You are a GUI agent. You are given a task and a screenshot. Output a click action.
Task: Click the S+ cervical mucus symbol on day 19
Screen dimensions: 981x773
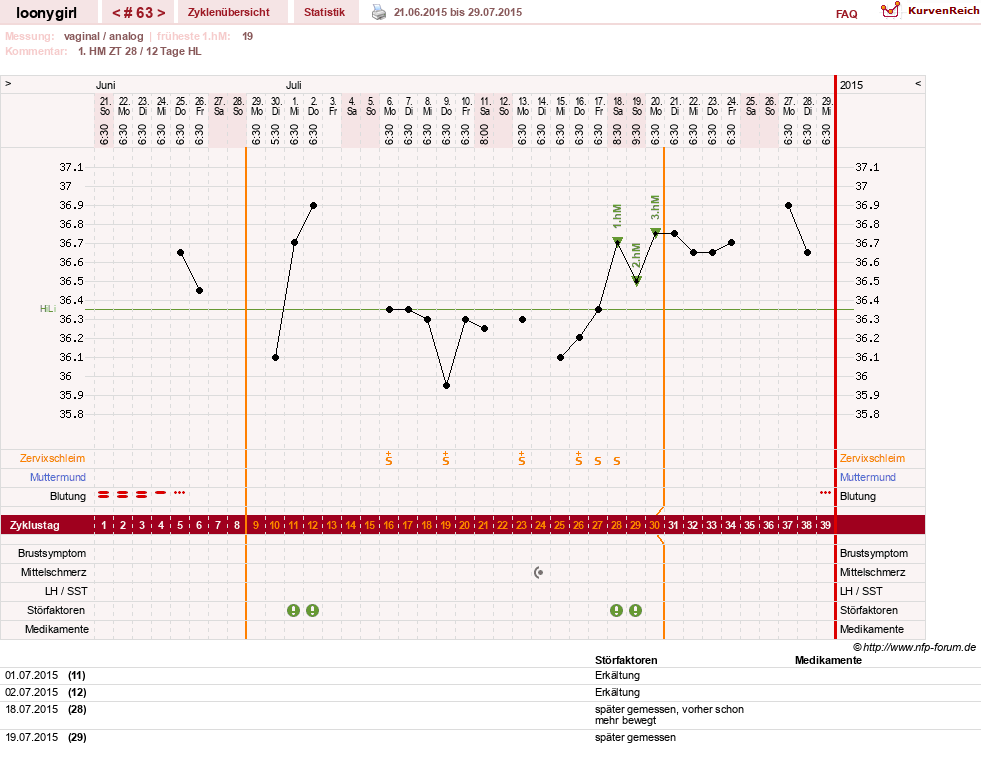pyautogui.click(x=445, y=458)
